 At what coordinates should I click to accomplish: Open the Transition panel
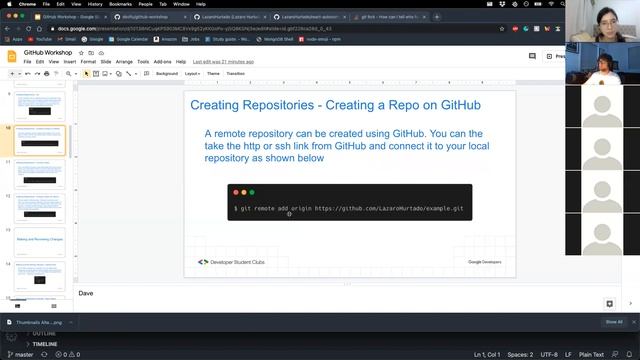click(x=236, y=74)
